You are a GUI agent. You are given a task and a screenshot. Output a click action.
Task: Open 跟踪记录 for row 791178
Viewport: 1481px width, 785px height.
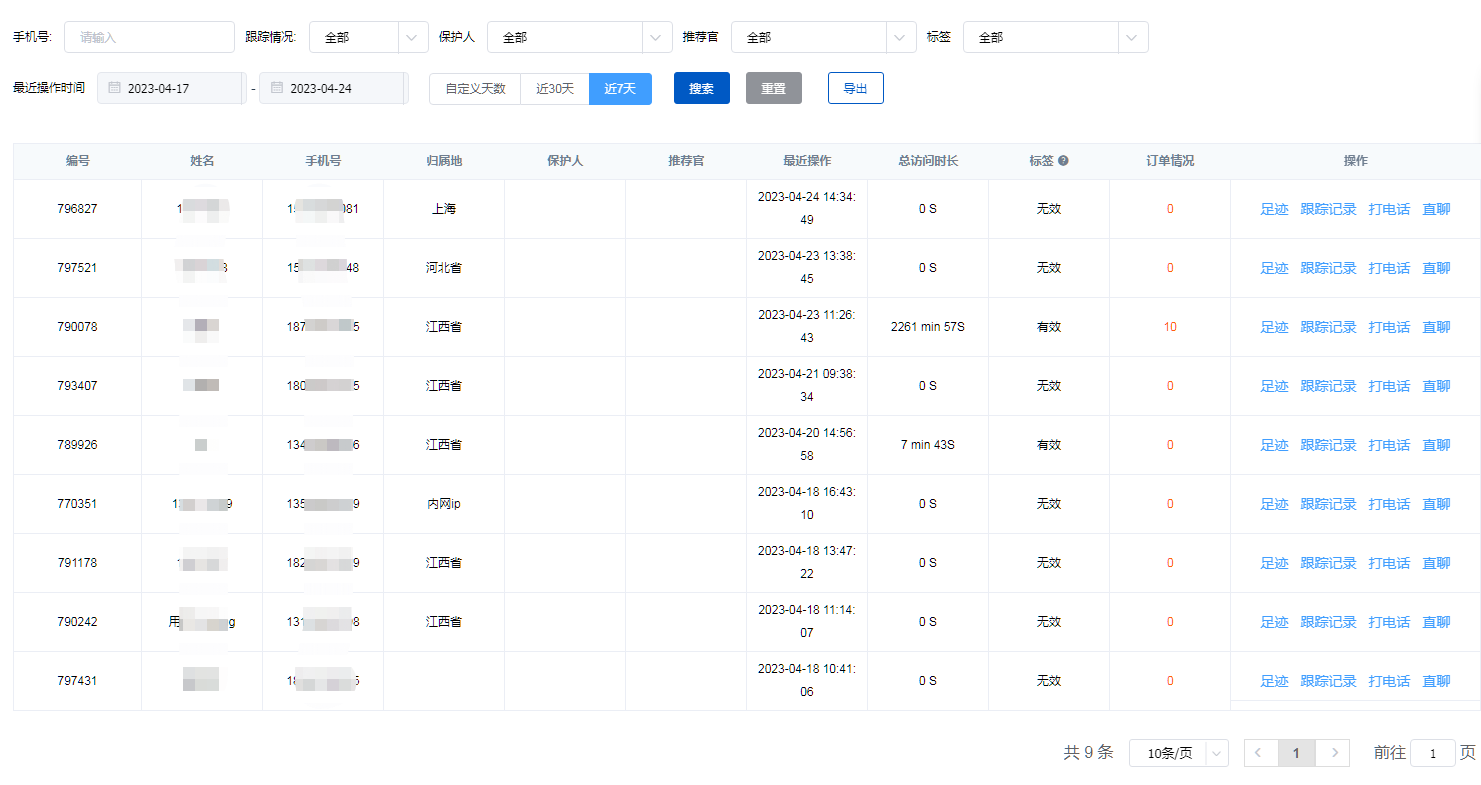coord(1328,563)
